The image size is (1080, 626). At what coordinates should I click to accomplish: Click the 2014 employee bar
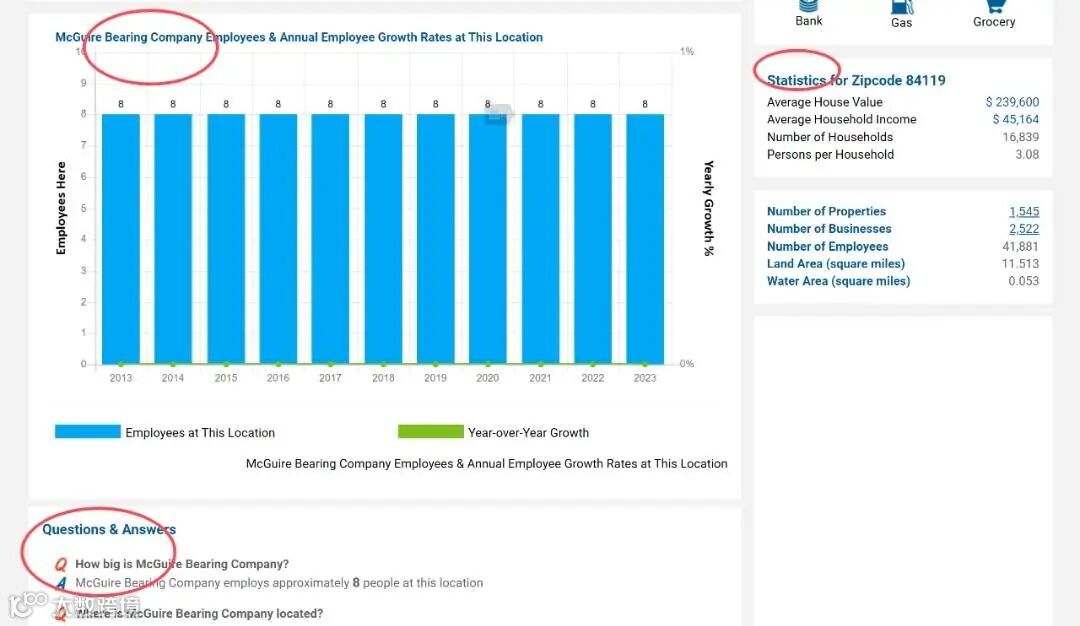[x=173, y=239]
